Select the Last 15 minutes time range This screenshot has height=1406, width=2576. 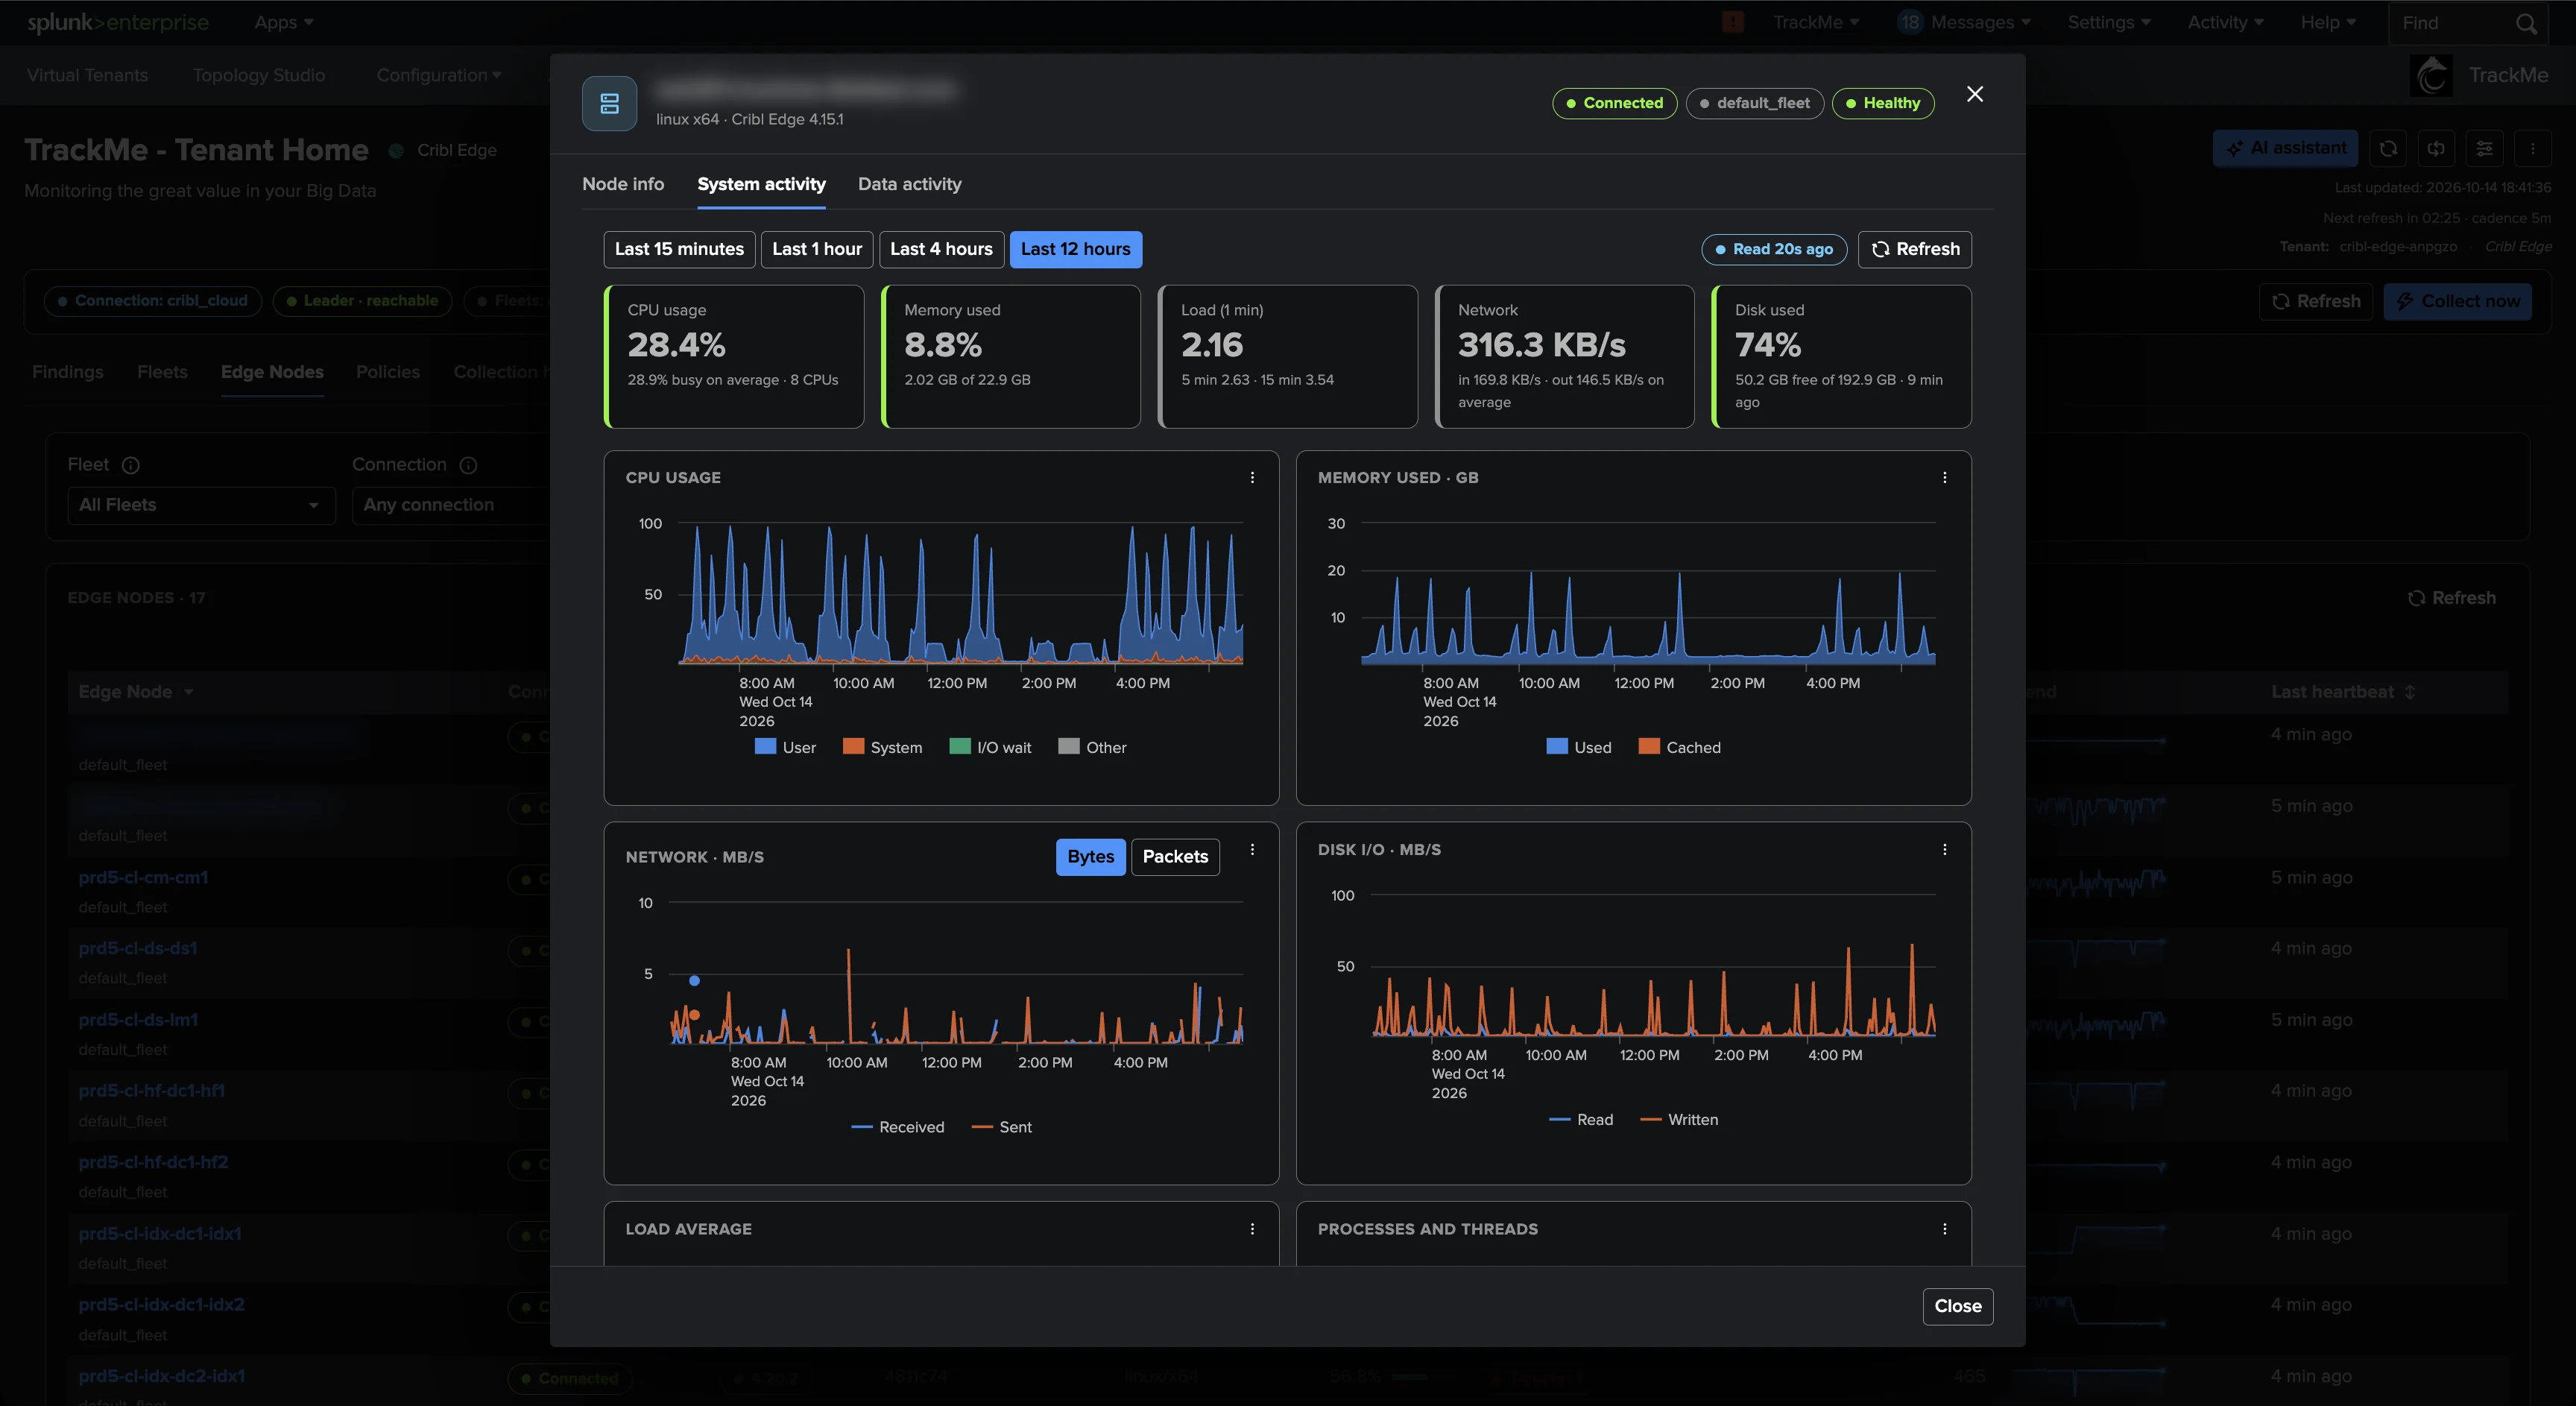point(679,249)
